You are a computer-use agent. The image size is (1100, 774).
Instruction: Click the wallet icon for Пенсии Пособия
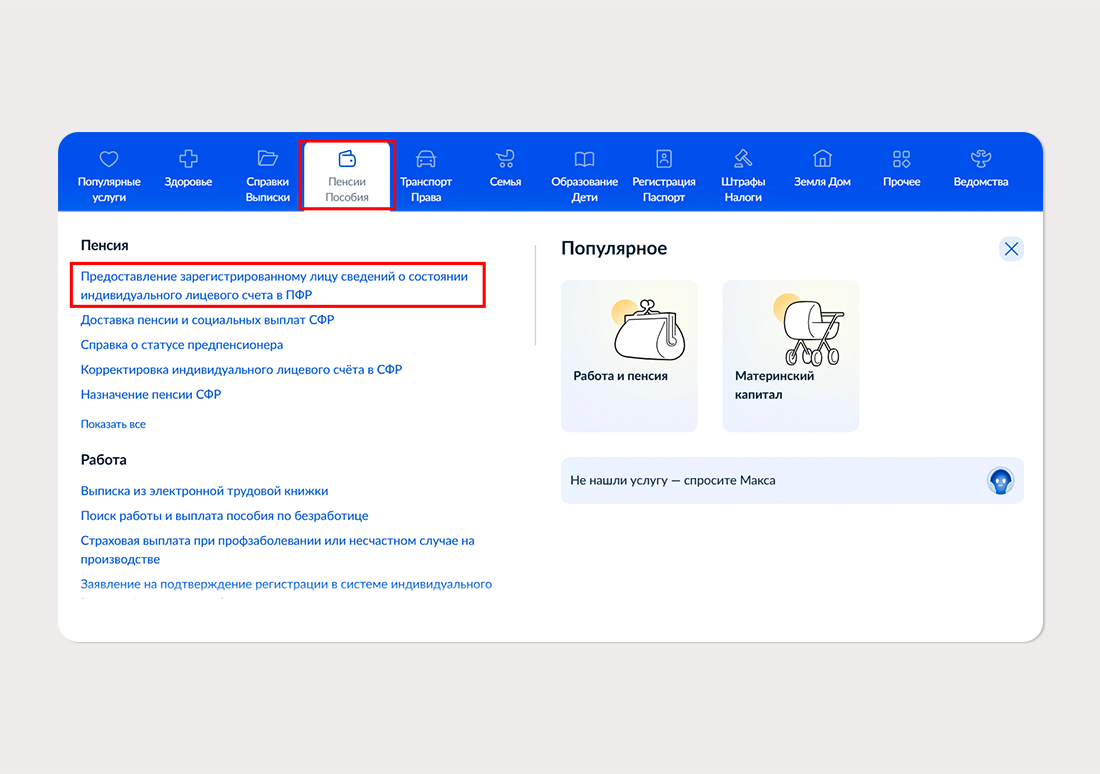point(347,159)
